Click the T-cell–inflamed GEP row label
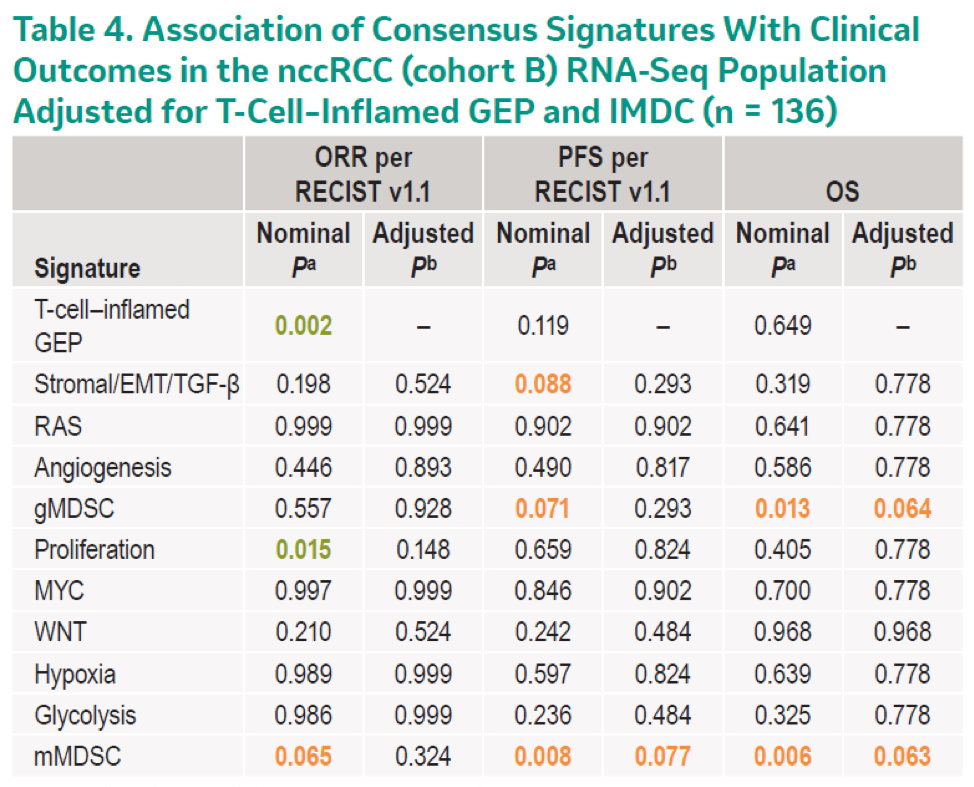This screenshot has width=974, height=787. click(112, 325)
